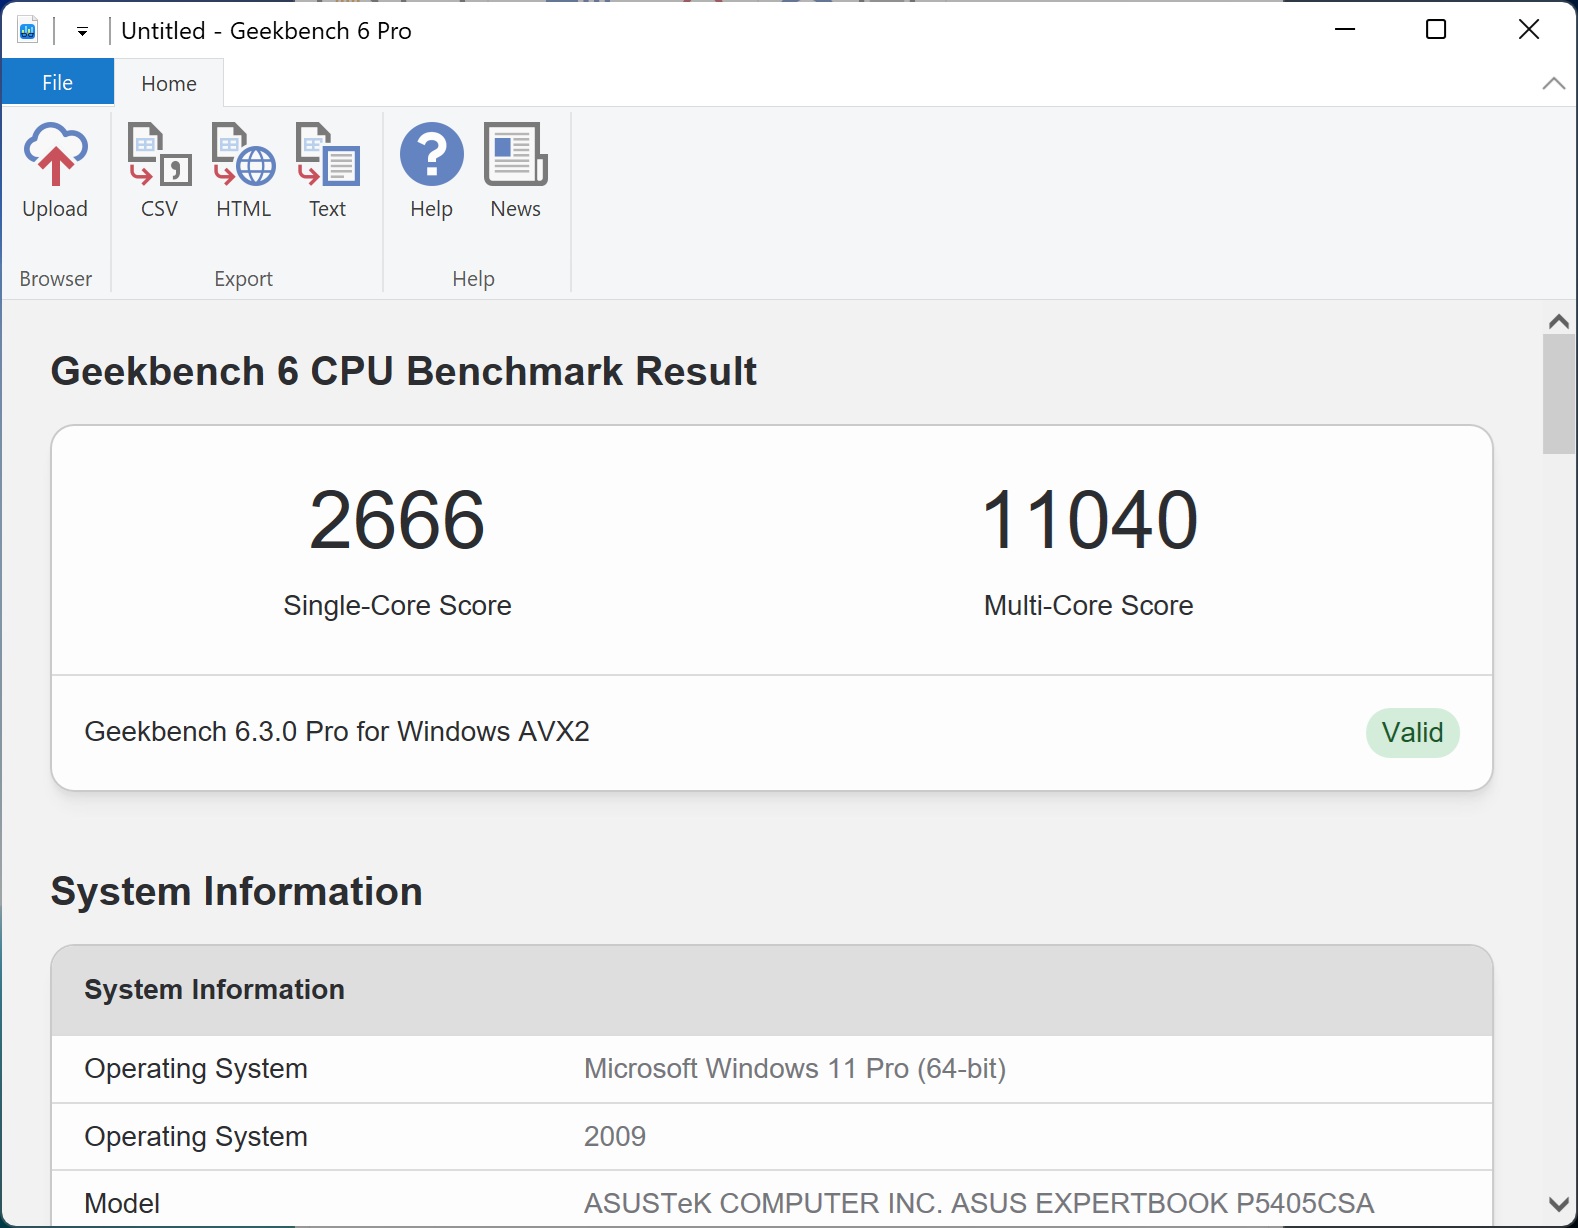Click the Multi-Core Score value 11040
The width and height of the screenshot is (1578, 1228).
pyautogui.click(x=1089, y=520)
